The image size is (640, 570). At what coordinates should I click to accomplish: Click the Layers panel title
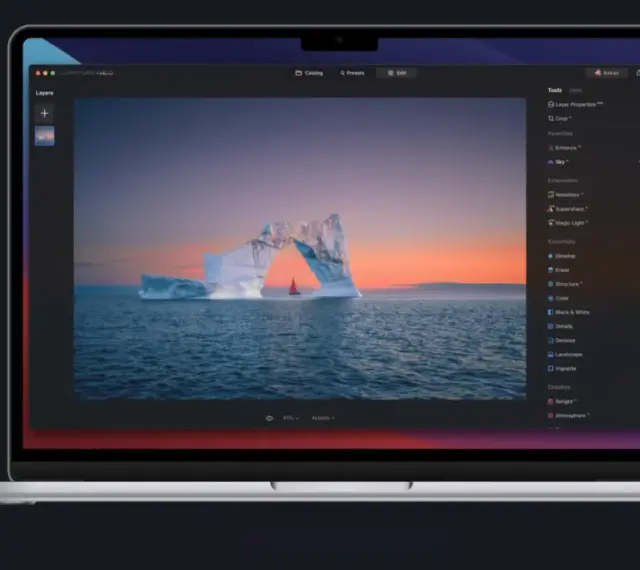tap(44, 93)
